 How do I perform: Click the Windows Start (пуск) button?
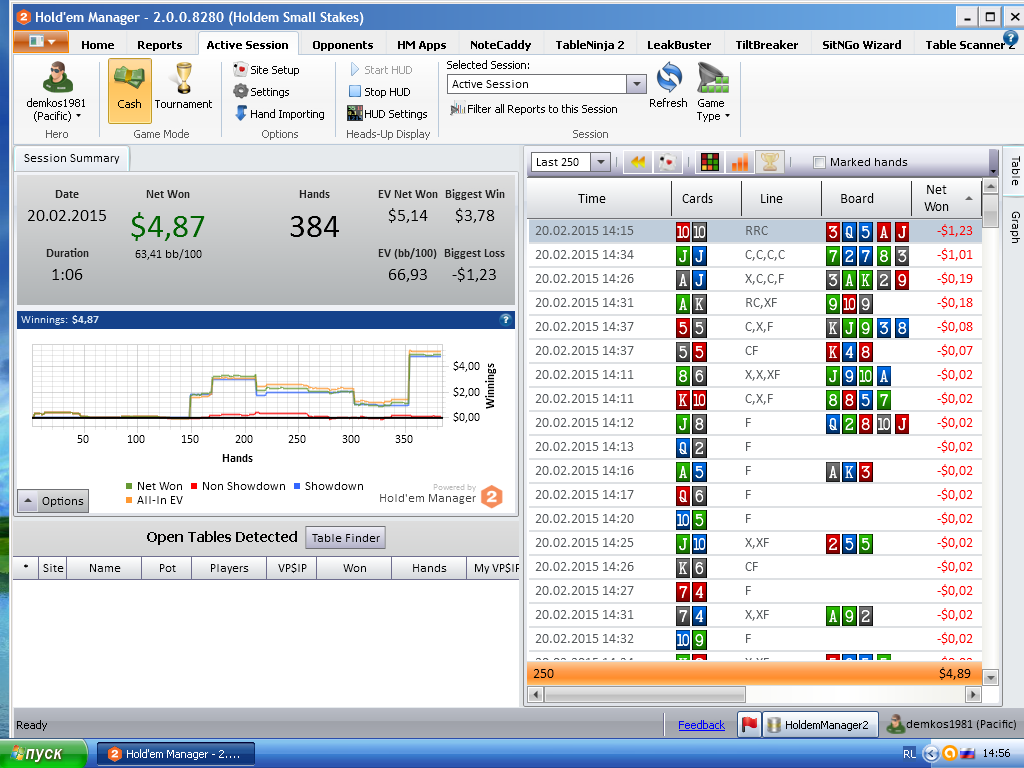pos(43,754)
